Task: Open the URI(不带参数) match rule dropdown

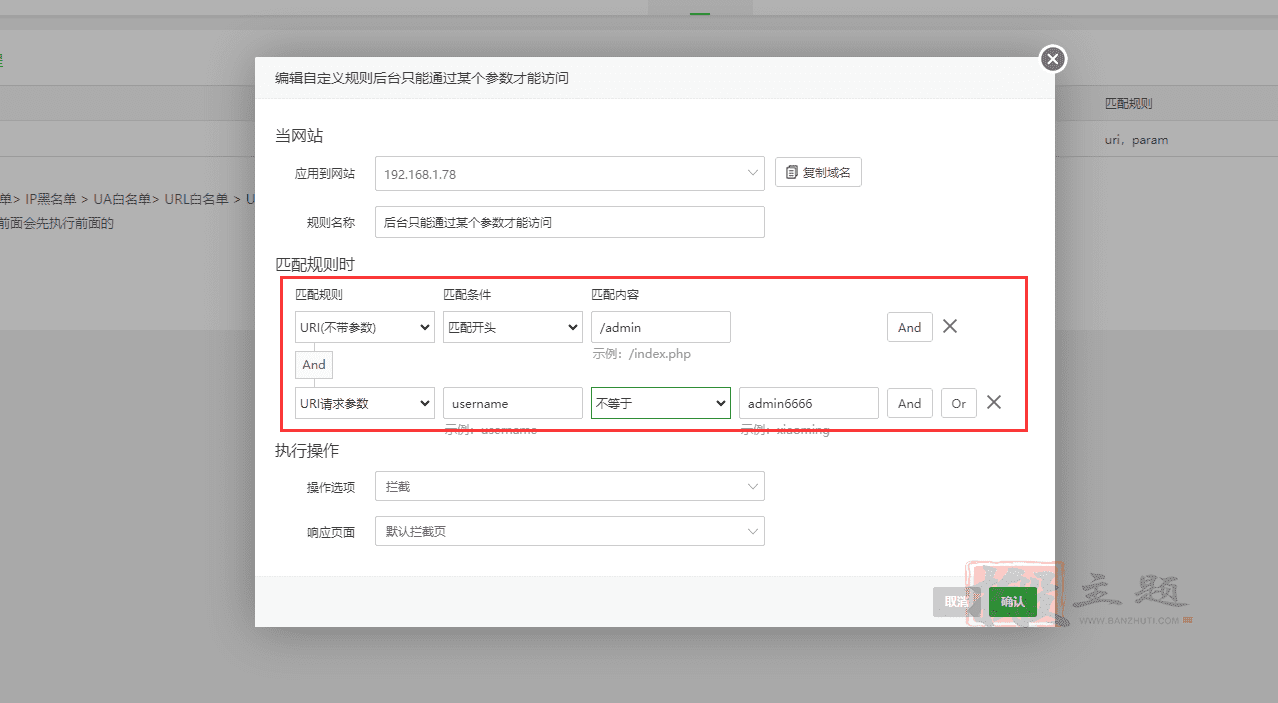Action: click(365, 327)
